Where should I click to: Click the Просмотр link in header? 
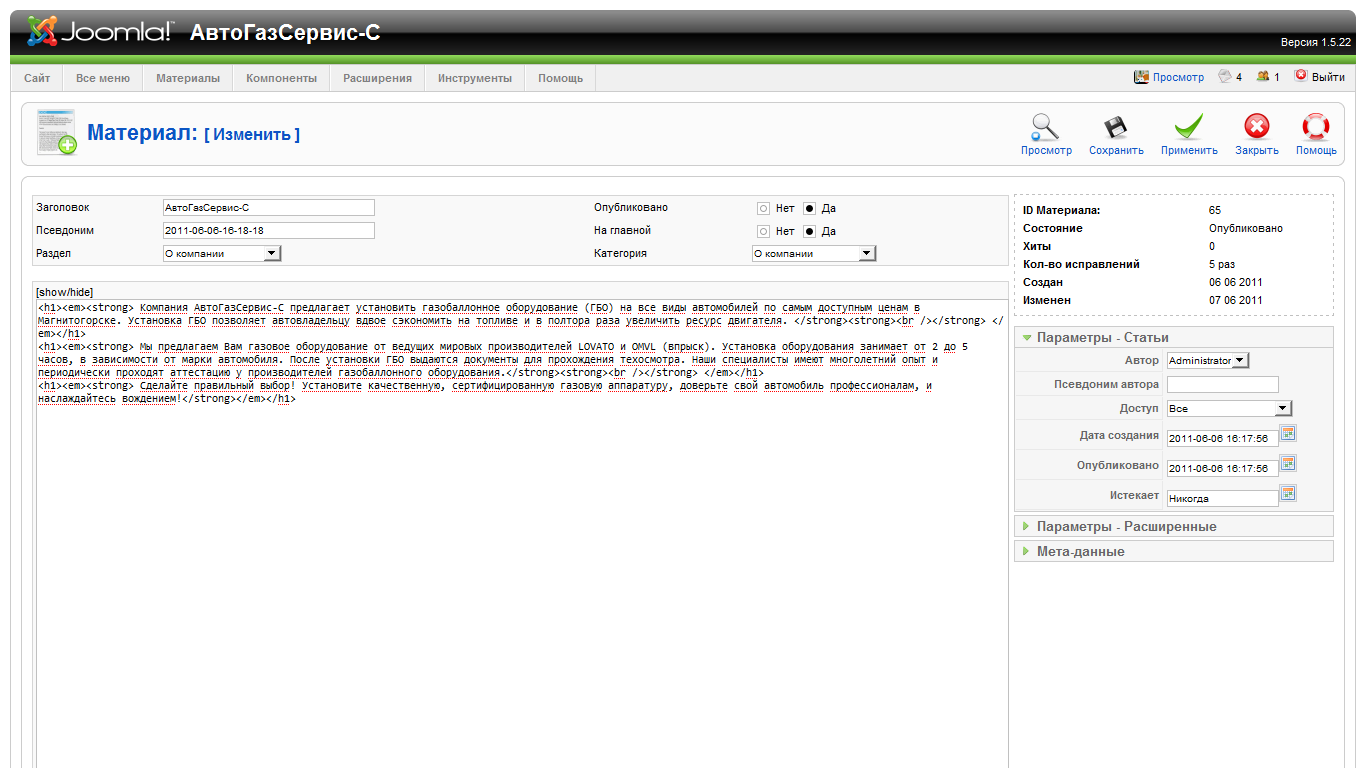coord(1178,77)
